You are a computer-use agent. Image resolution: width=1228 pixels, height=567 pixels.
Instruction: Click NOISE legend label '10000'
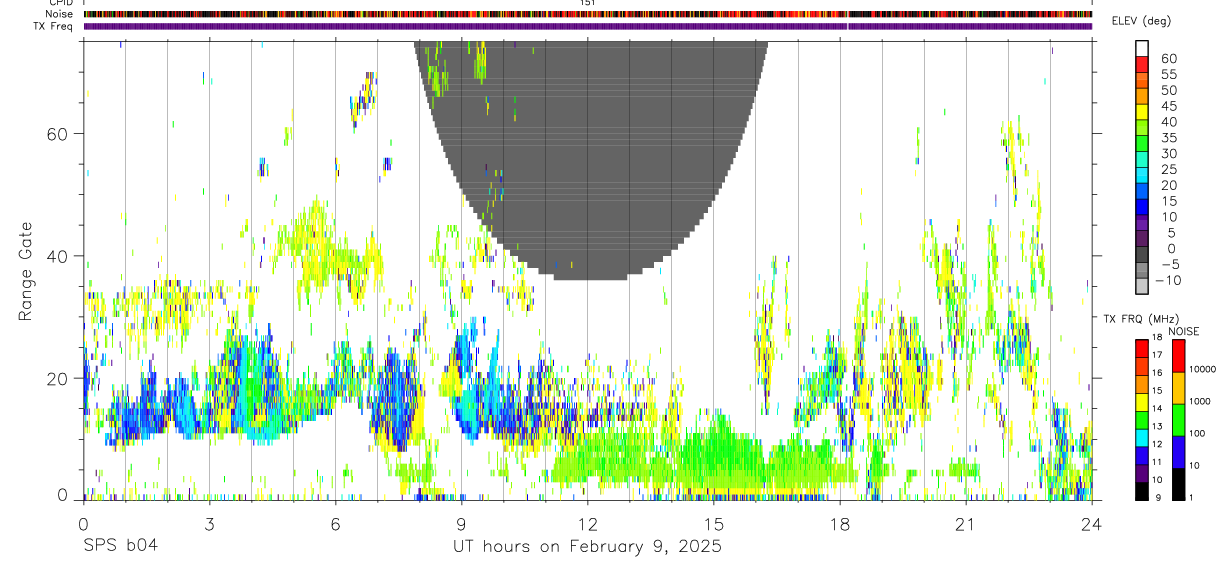click(1201, 370)
